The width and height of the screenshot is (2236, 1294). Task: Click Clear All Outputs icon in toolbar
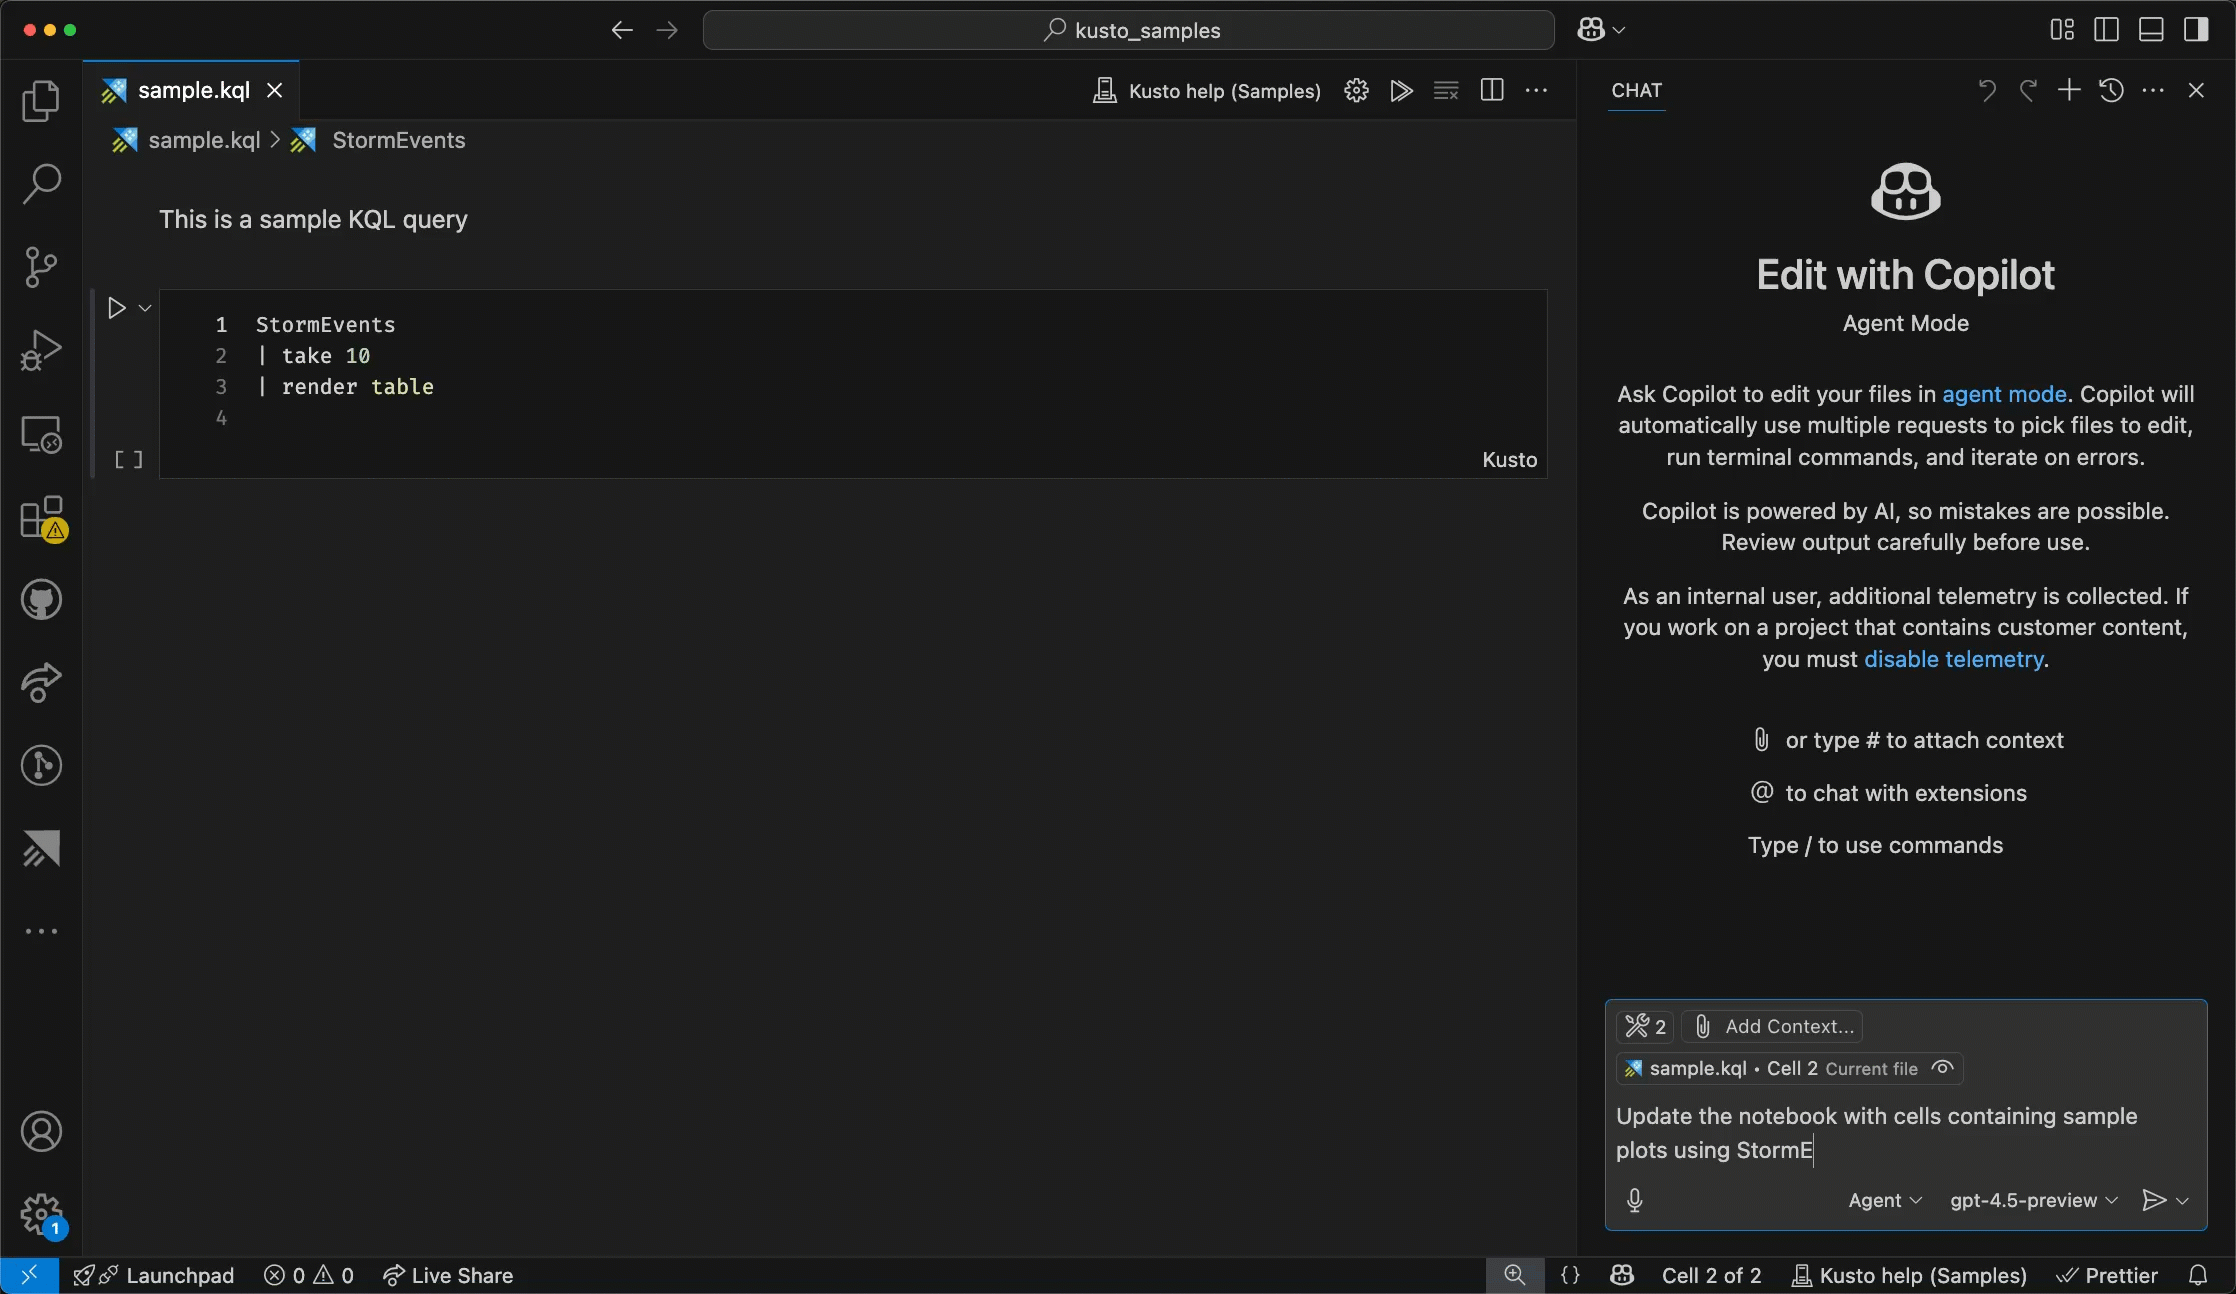[1446, 91]
